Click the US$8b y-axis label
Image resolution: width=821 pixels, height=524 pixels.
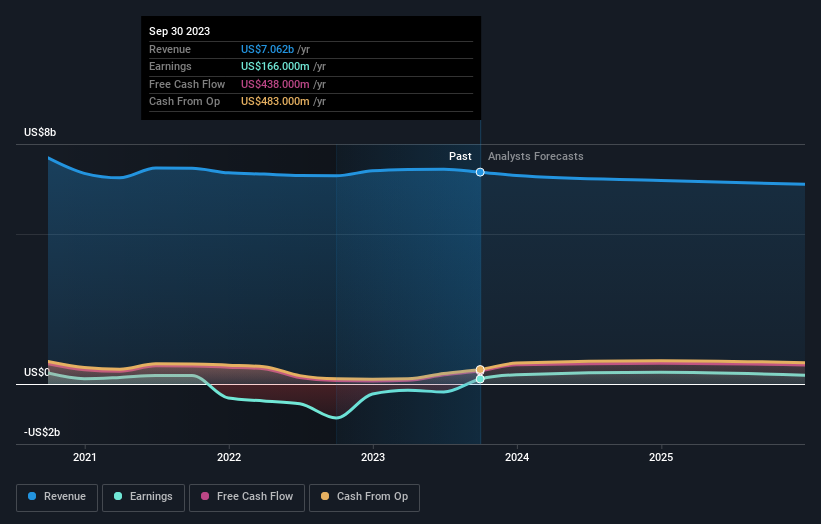coord(40,132)
